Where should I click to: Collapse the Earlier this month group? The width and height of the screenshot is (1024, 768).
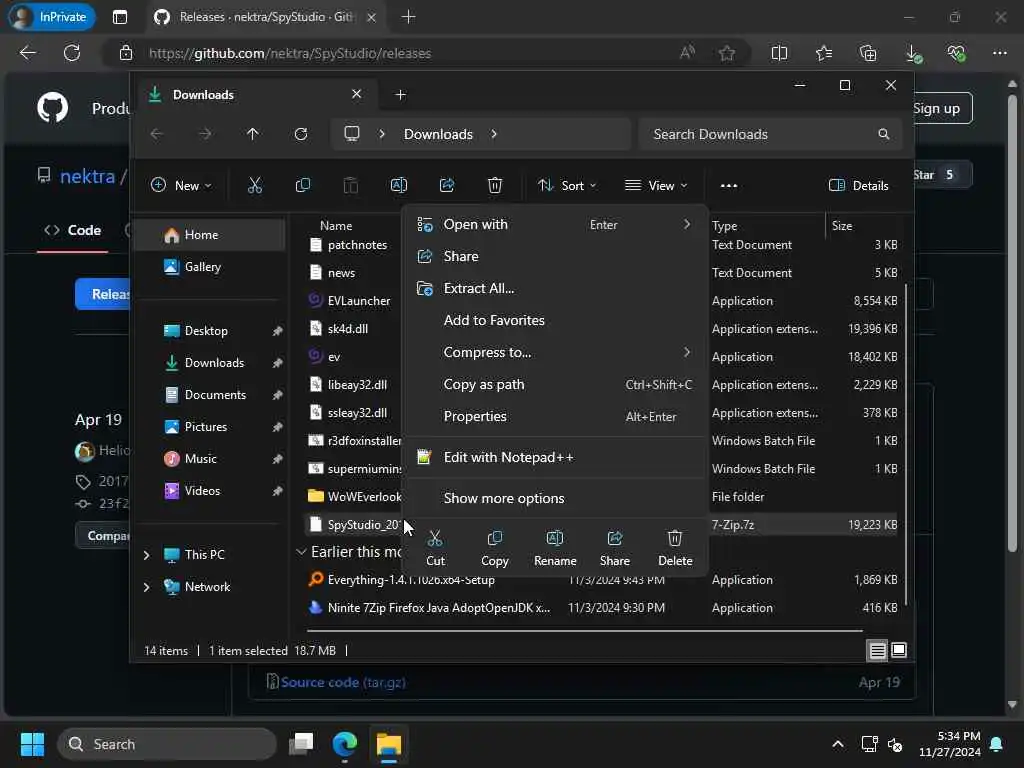pos(301,552)
